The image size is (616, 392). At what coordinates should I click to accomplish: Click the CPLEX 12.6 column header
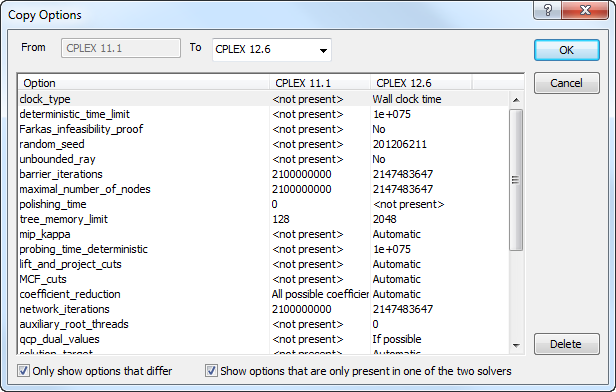coord(421,83)
